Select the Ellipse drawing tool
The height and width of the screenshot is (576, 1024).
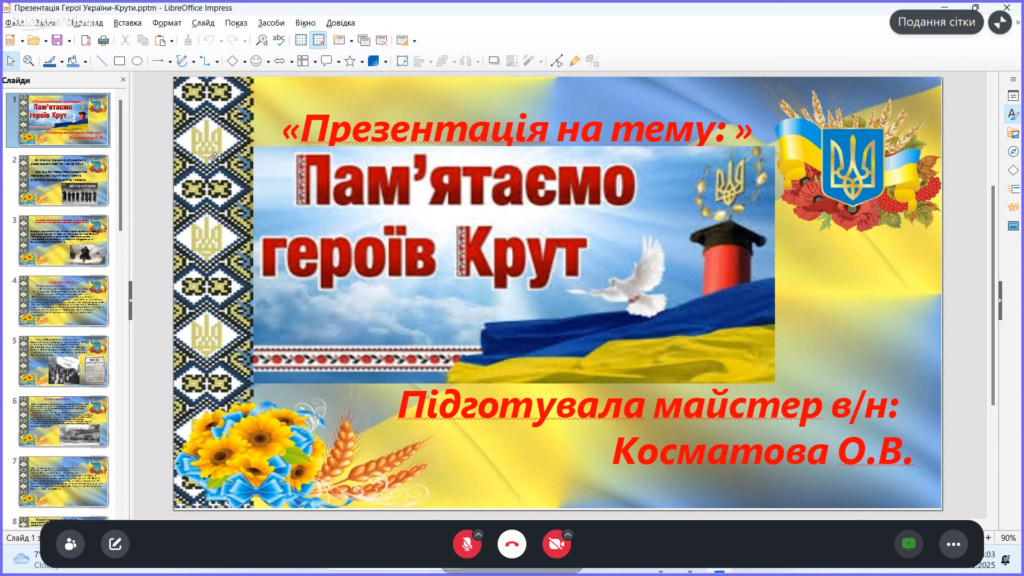tap(137, 61)
